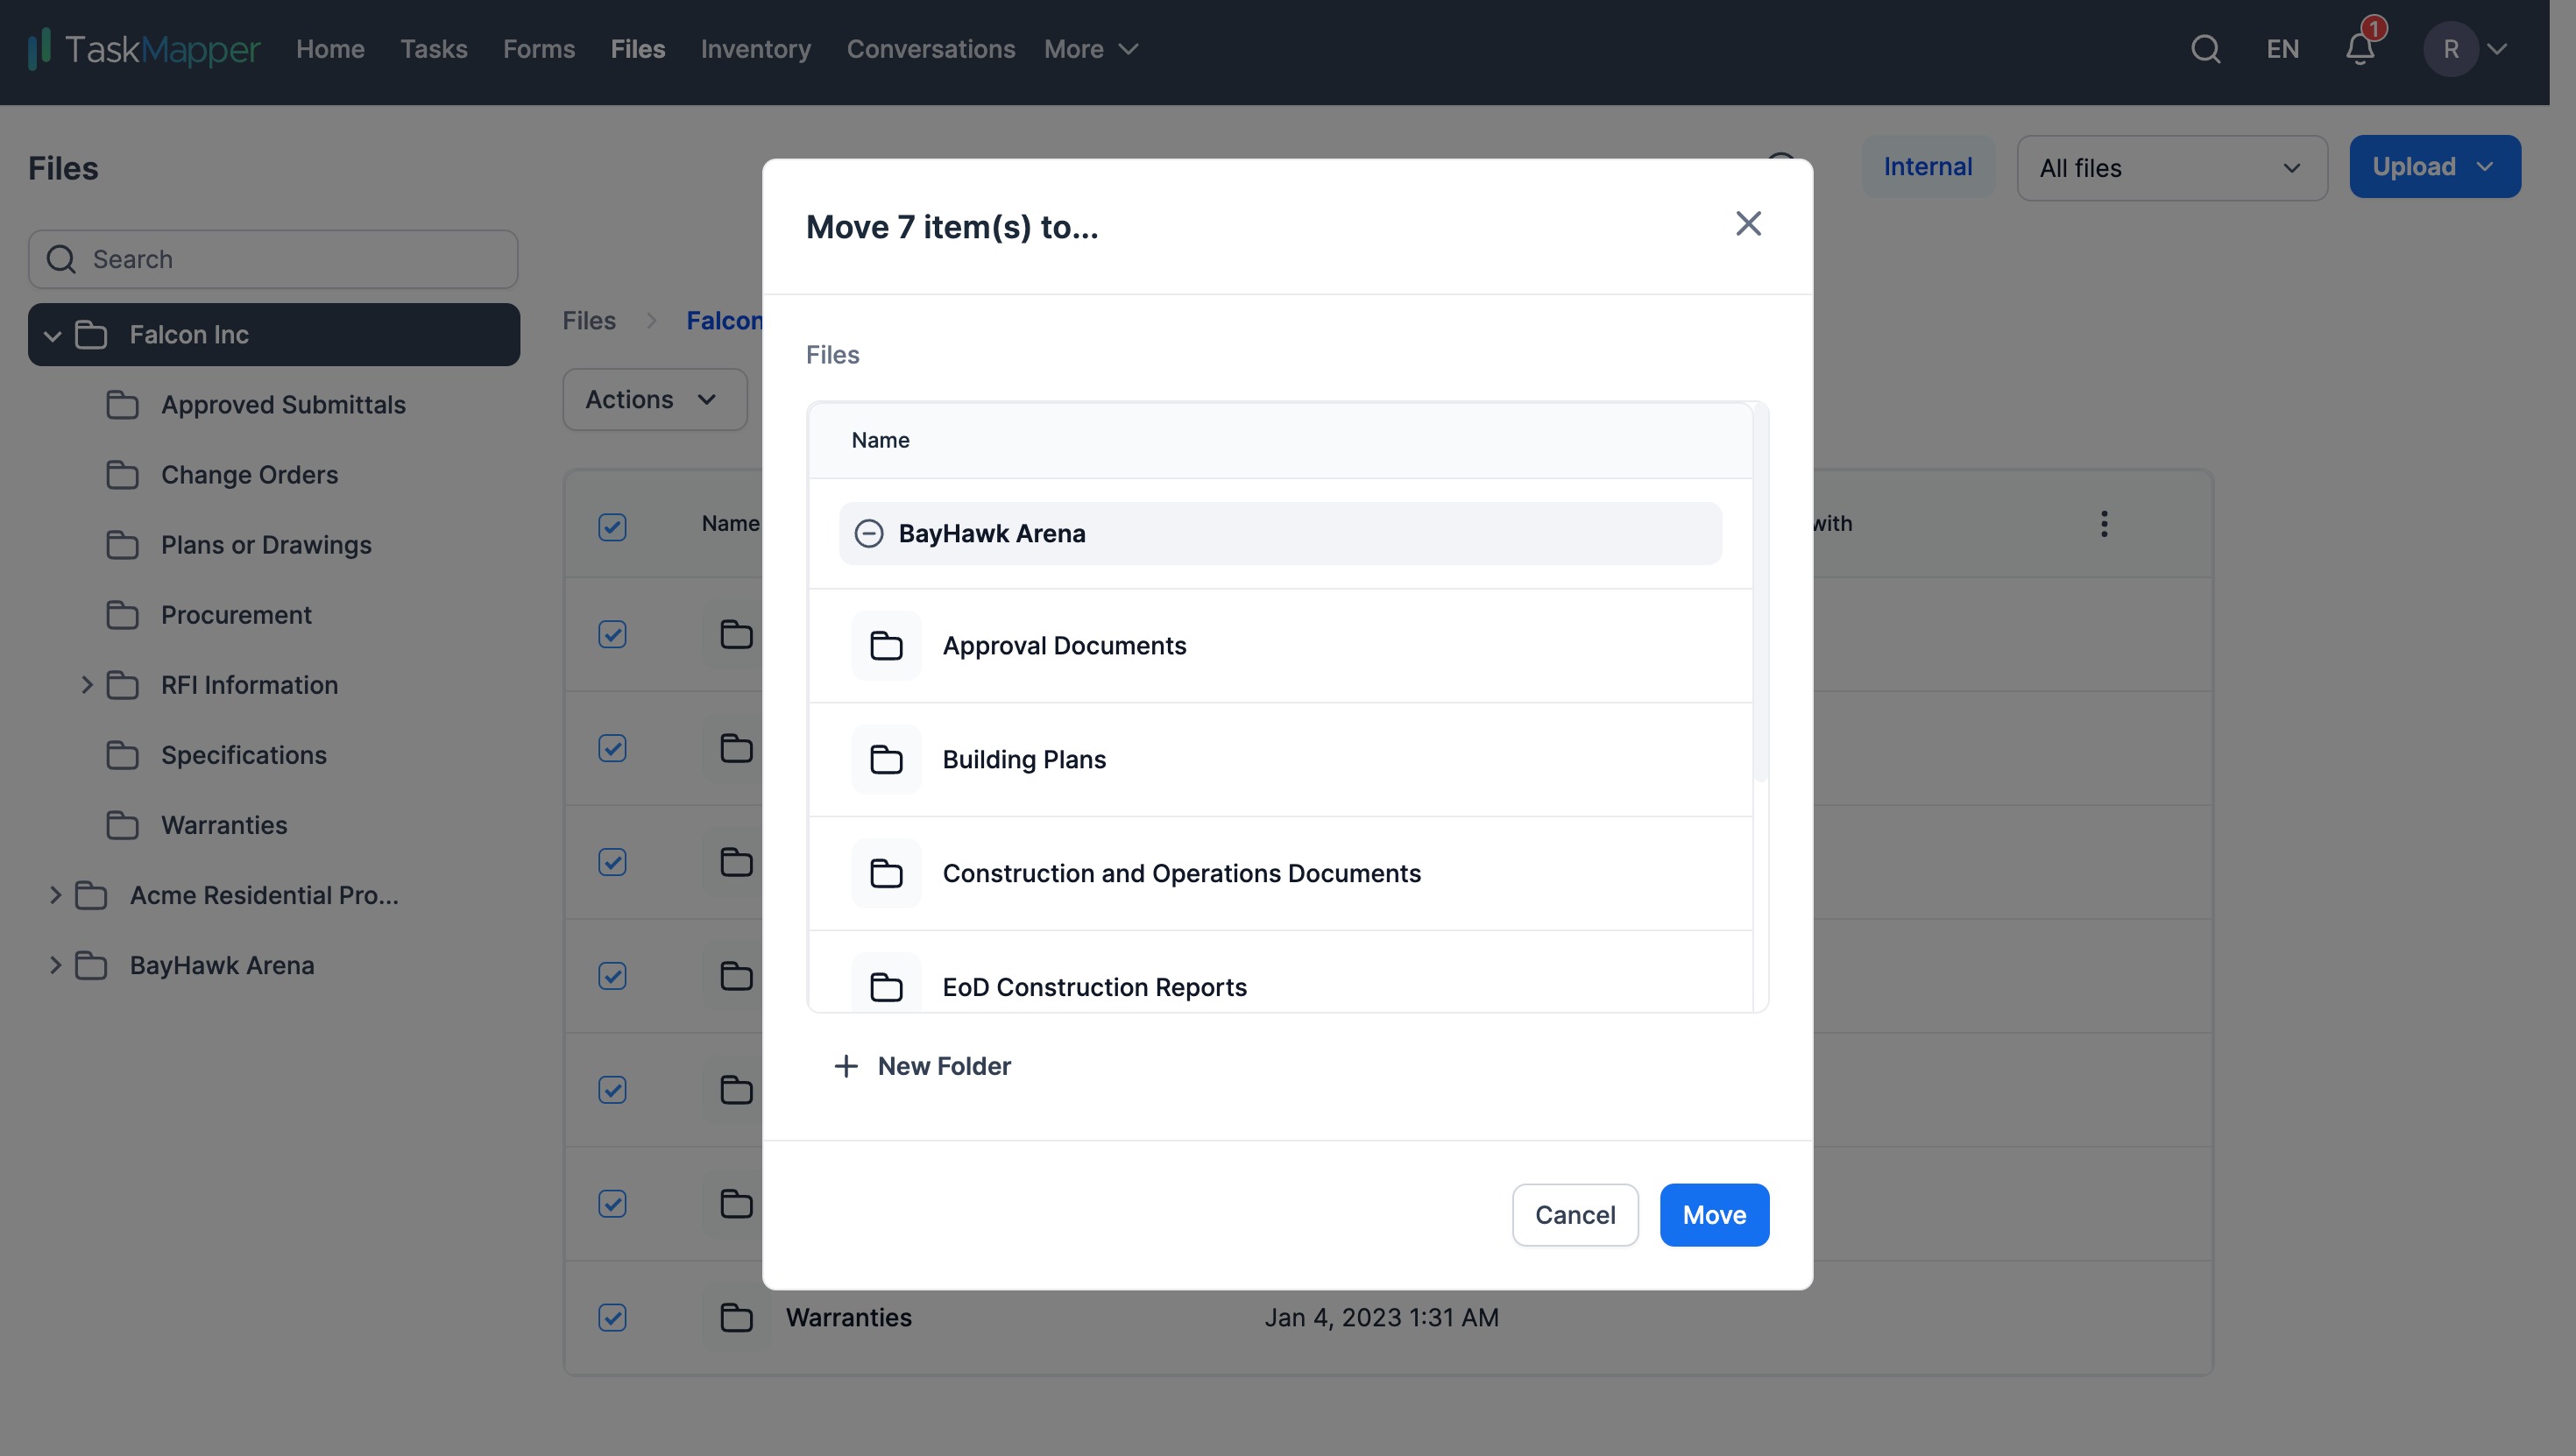Select the BayHawk Arena row in dialog

(1280, 534)
